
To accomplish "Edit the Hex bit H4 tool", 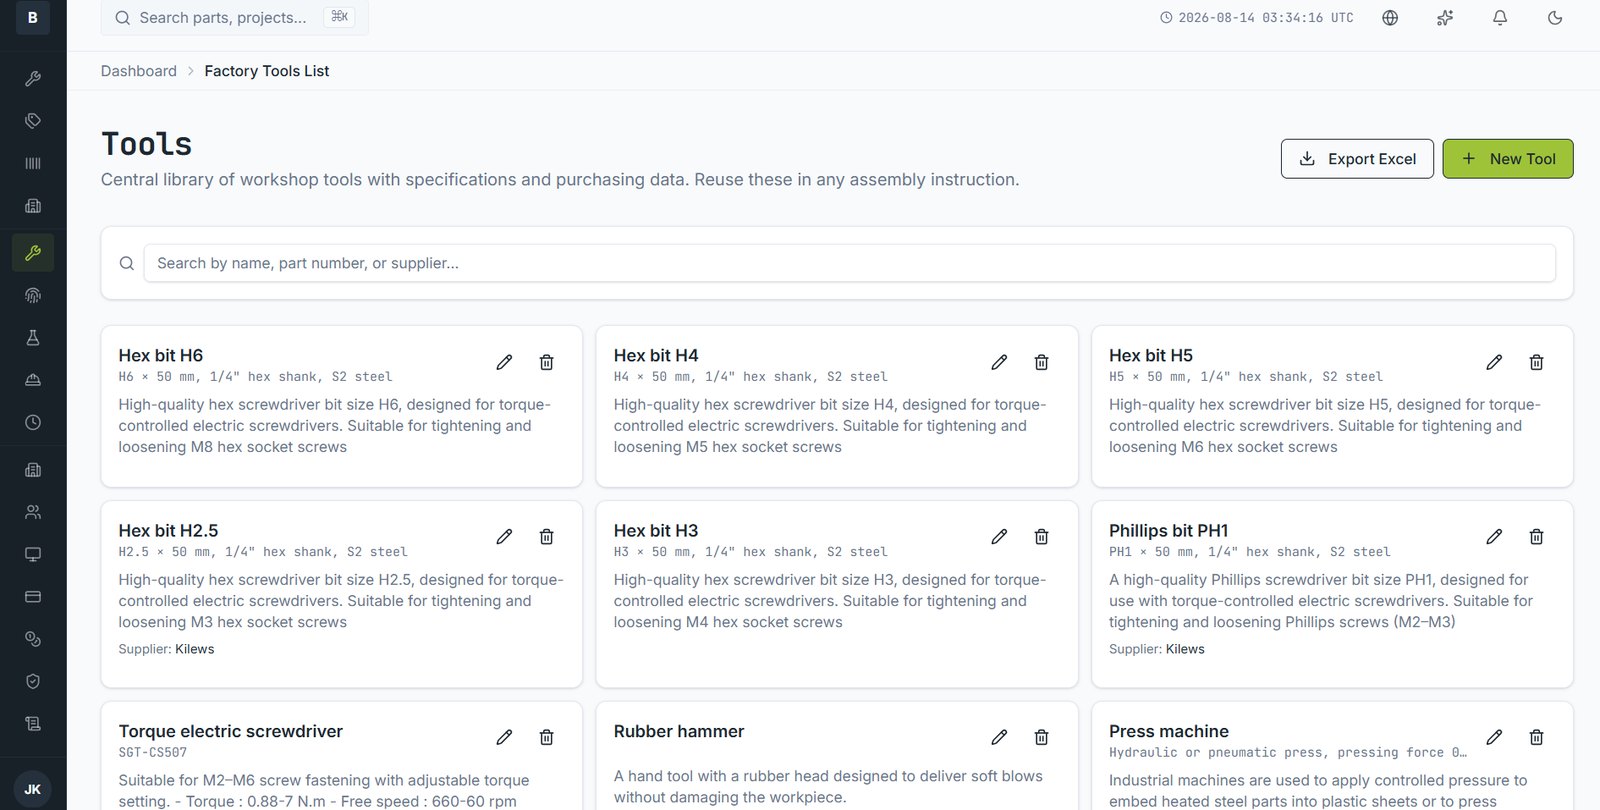I will coord(999,362).
